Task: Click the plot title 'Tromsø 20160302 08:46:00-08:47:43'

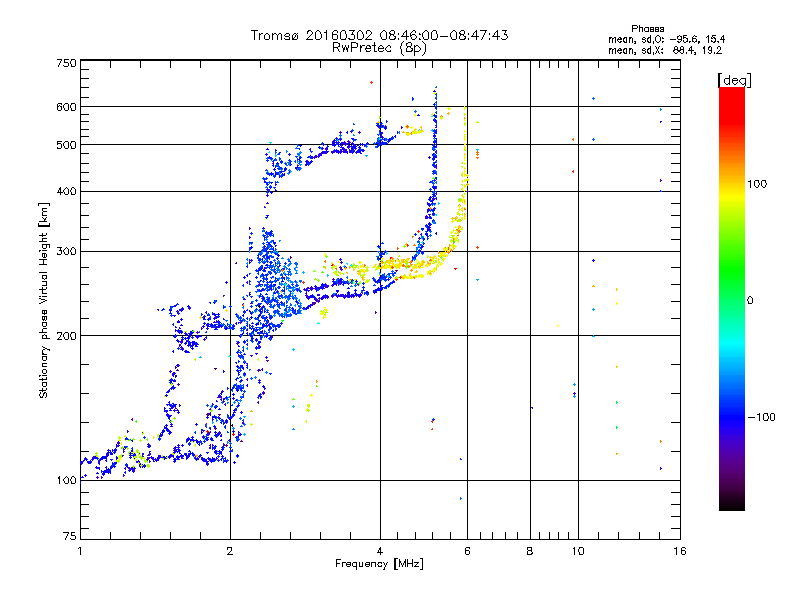Action: pos(379,35)
